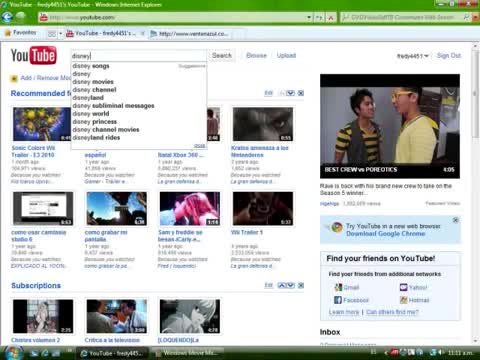Open 'Can others find me?' link

(392, 312)
